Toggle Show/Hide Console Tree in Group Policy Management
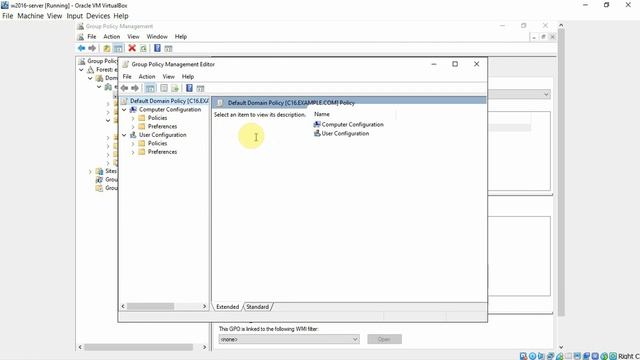Screen dimensions: 640x360 point(118,49)
